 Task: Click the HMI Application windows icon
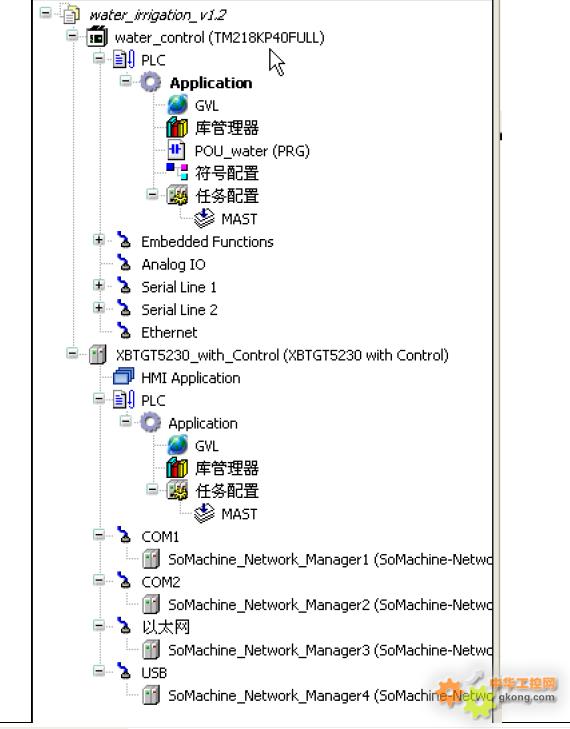[x=124, y=377]
